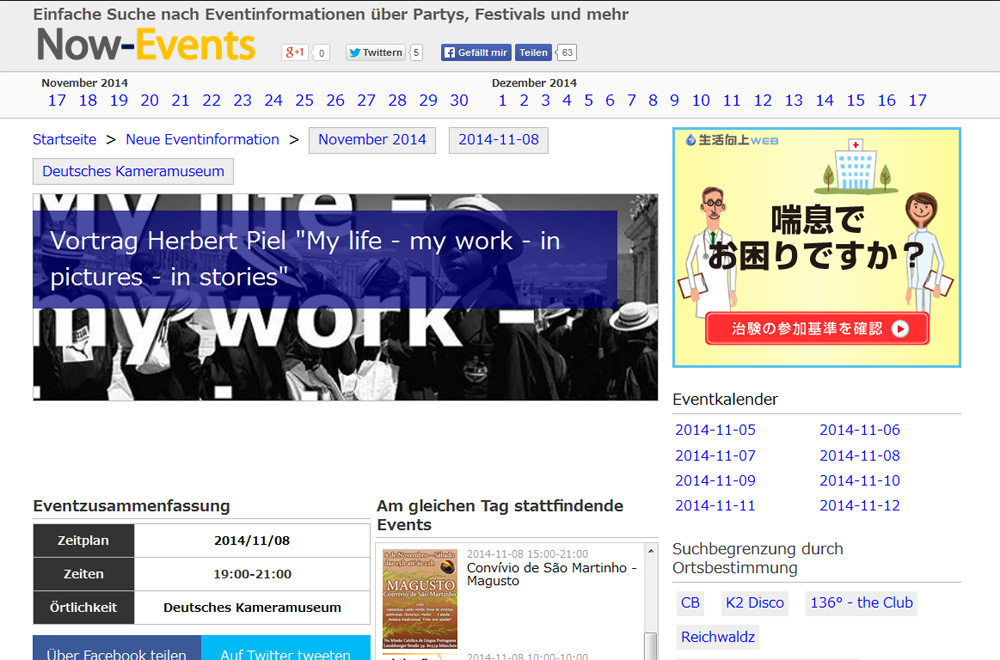Filter by location Reichwaldz
Viewport: 1000px width, 660px height.
click(718, 637)
